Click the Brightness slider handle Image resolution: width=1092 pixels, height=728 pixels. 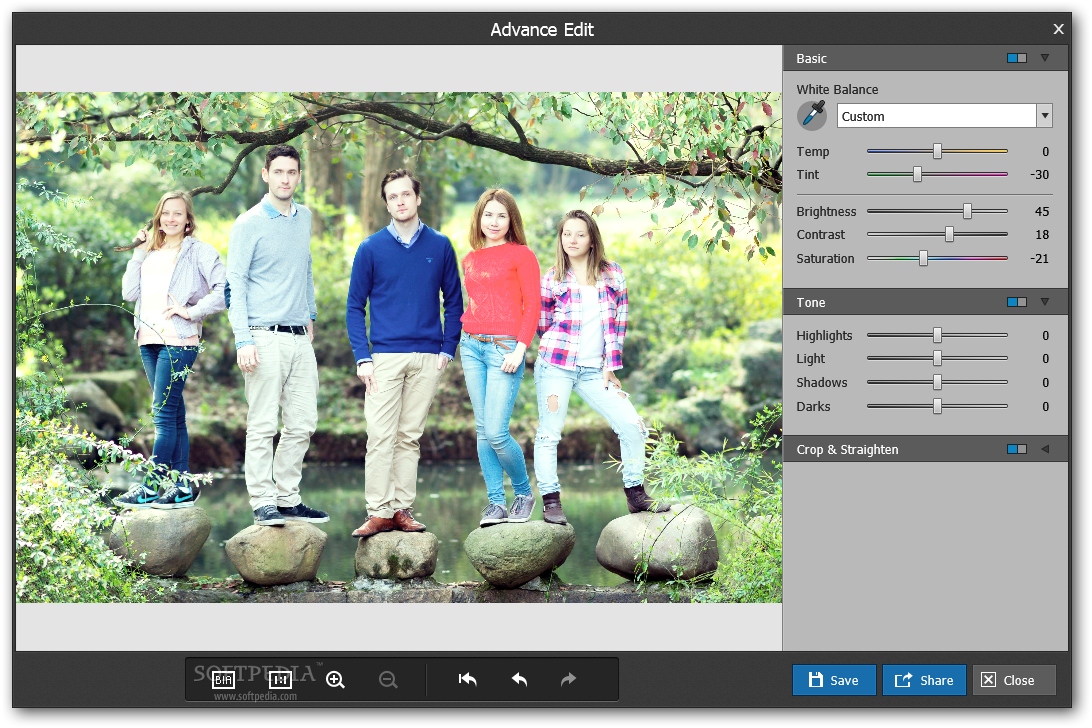tap(967, 212)
